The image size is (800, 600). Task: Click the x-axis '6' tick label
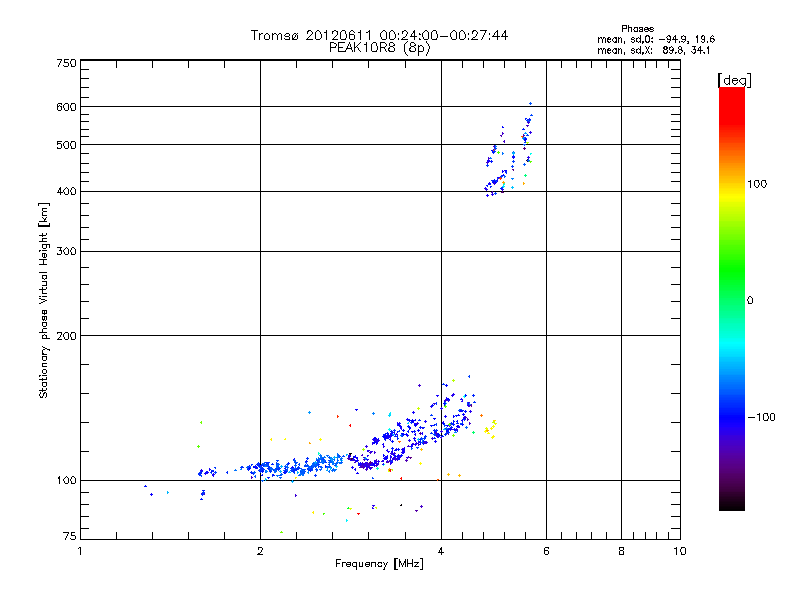pyautogui.click(x=546, y=552)
